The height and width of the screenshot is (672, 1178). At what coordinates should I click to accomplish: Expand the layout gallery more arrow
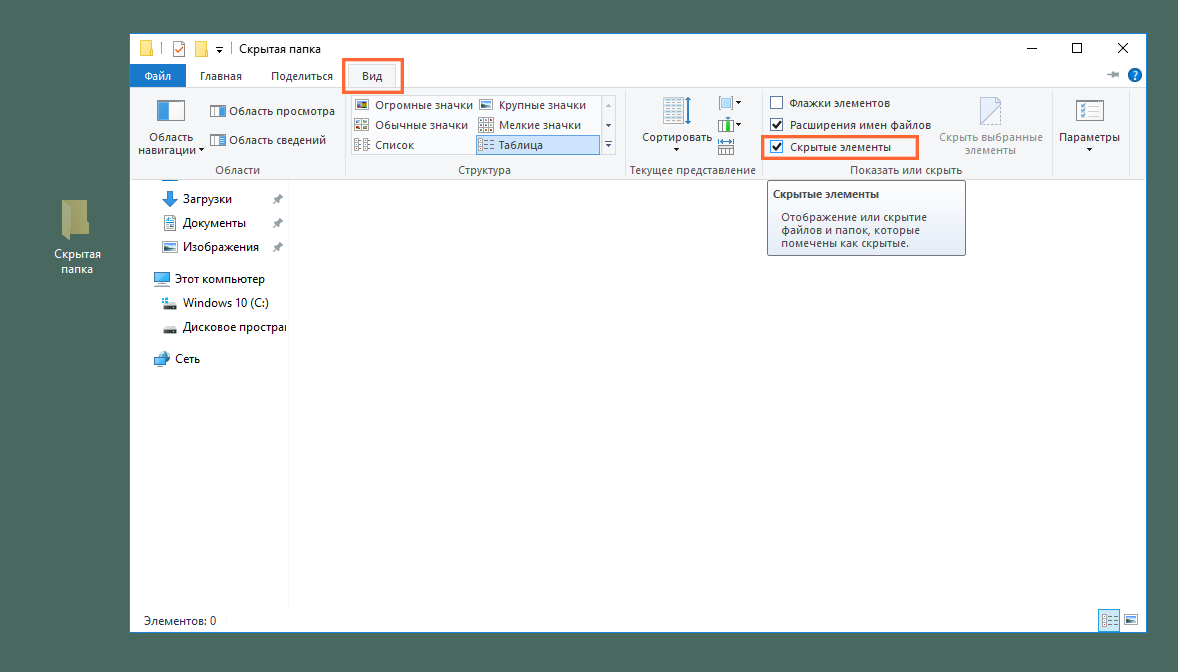point(609,144)
